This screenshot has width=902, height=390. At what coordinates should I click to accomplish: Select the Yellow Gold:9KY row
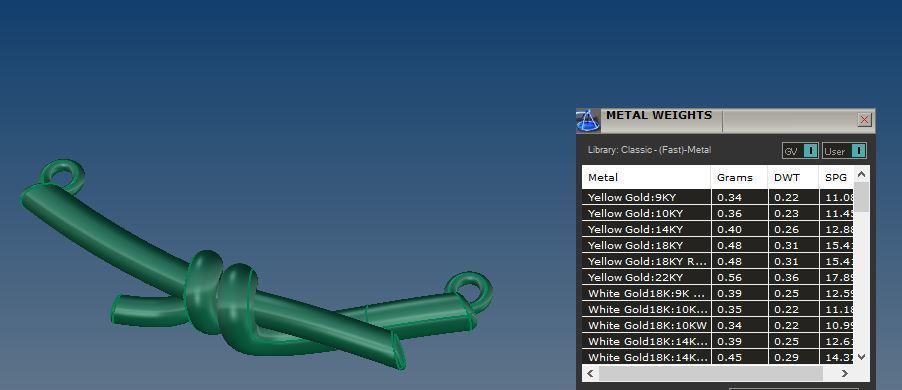(x=718, y=197)
